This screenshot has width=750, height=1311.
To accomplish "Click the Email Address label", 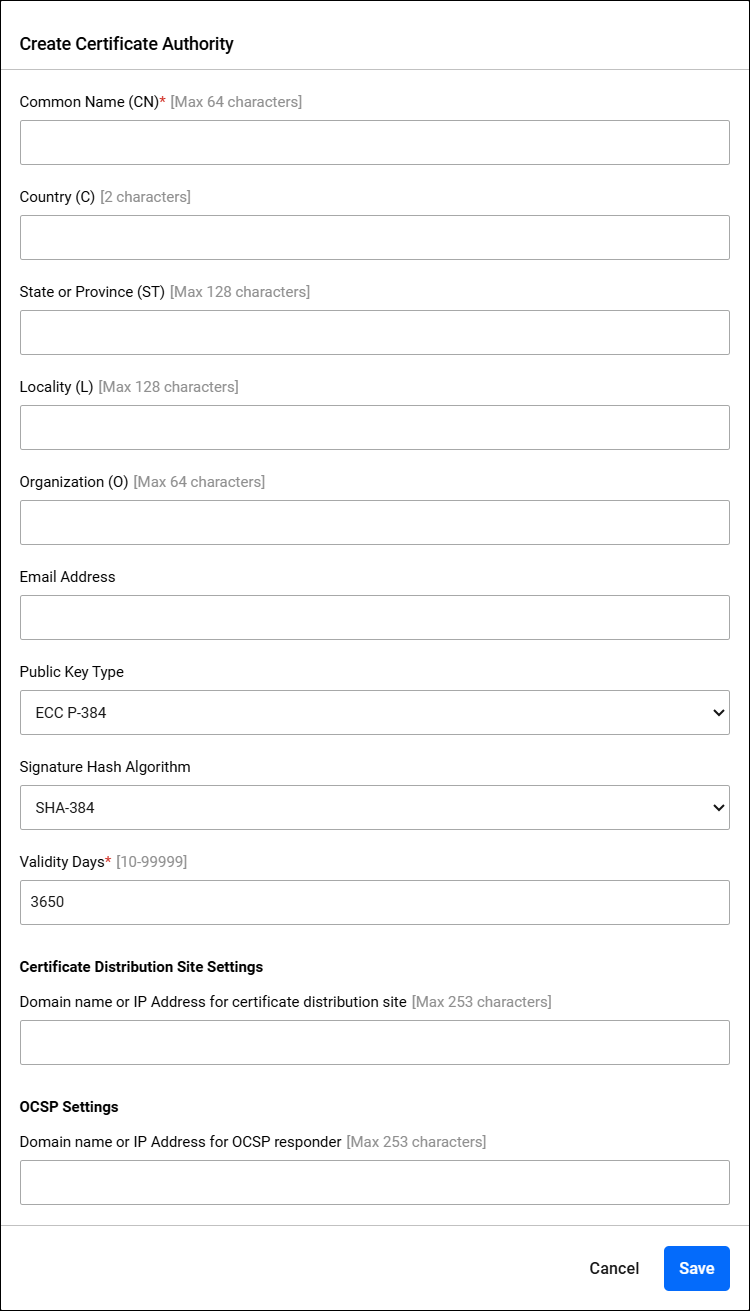I will [67, 577].
